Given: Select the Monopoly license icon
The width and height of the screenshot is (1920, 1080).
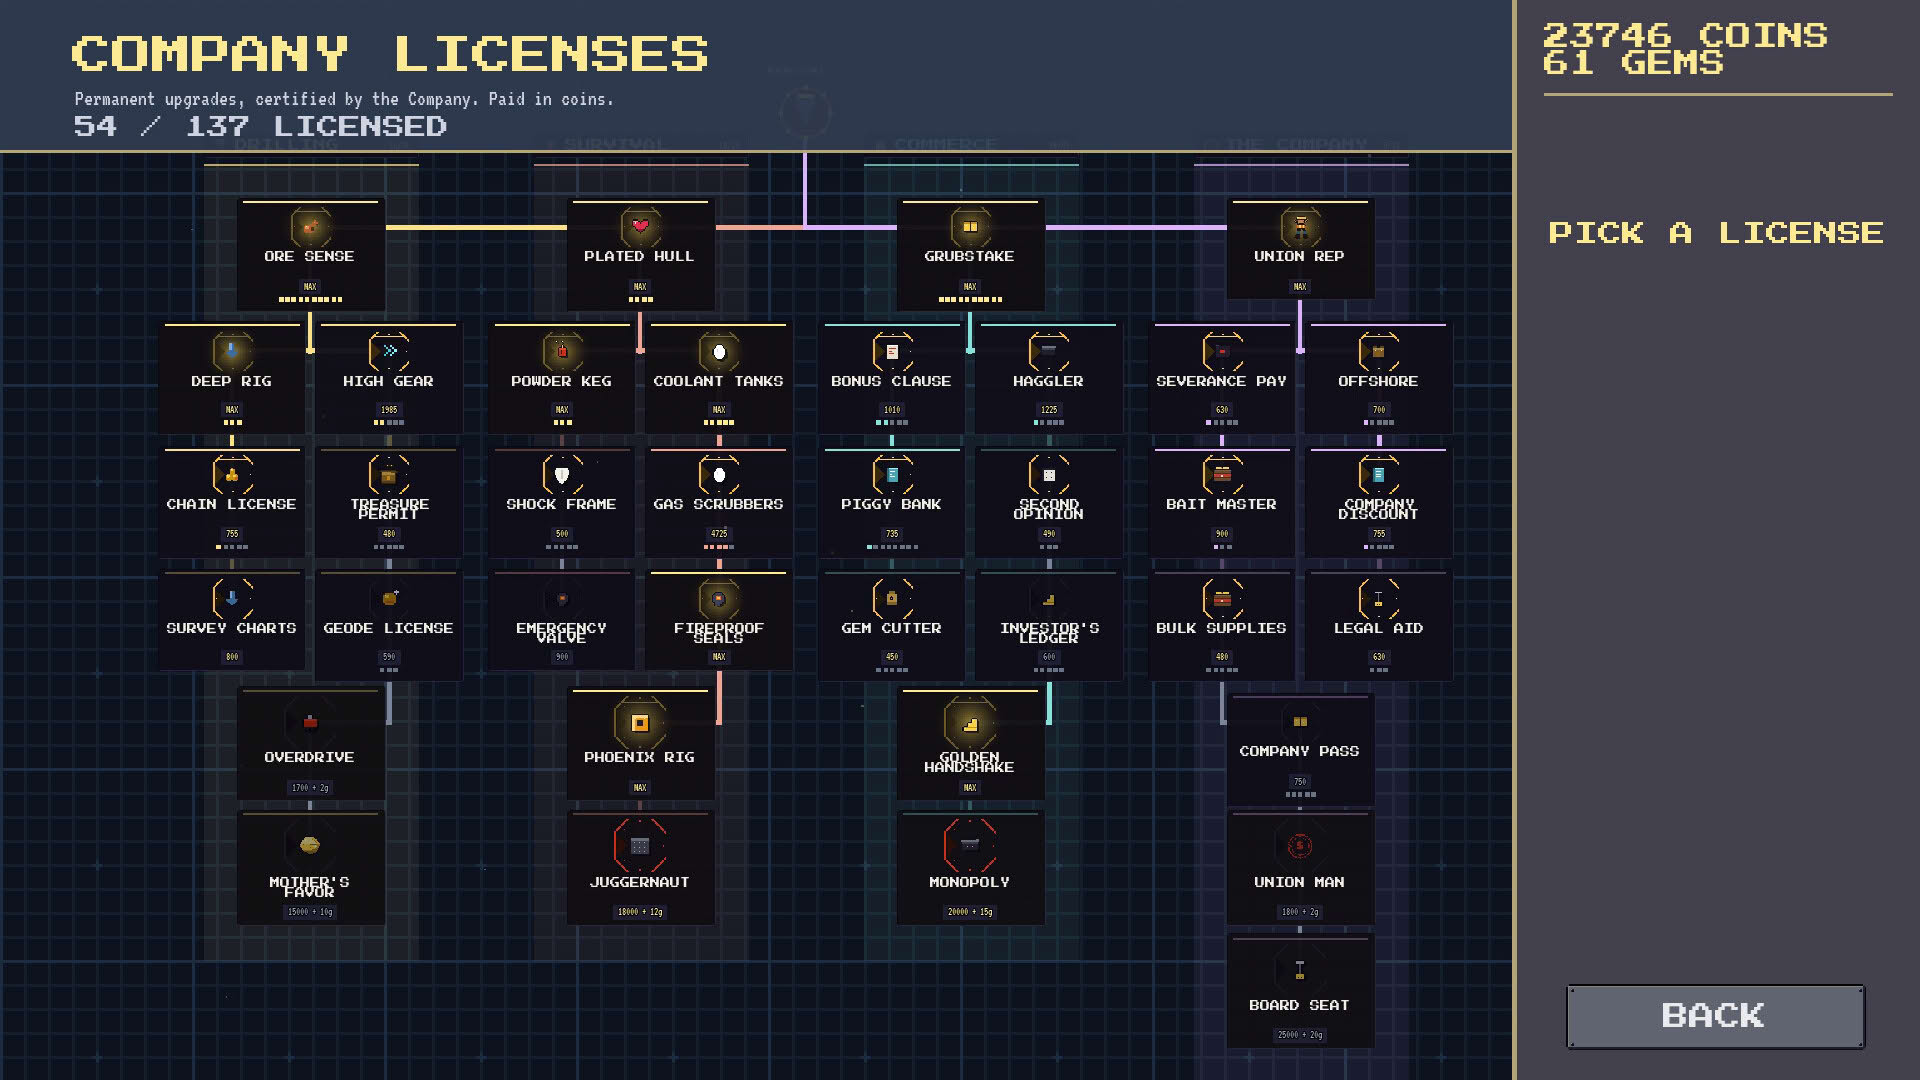Looking at the screenshot, I should tap(970, 846).
